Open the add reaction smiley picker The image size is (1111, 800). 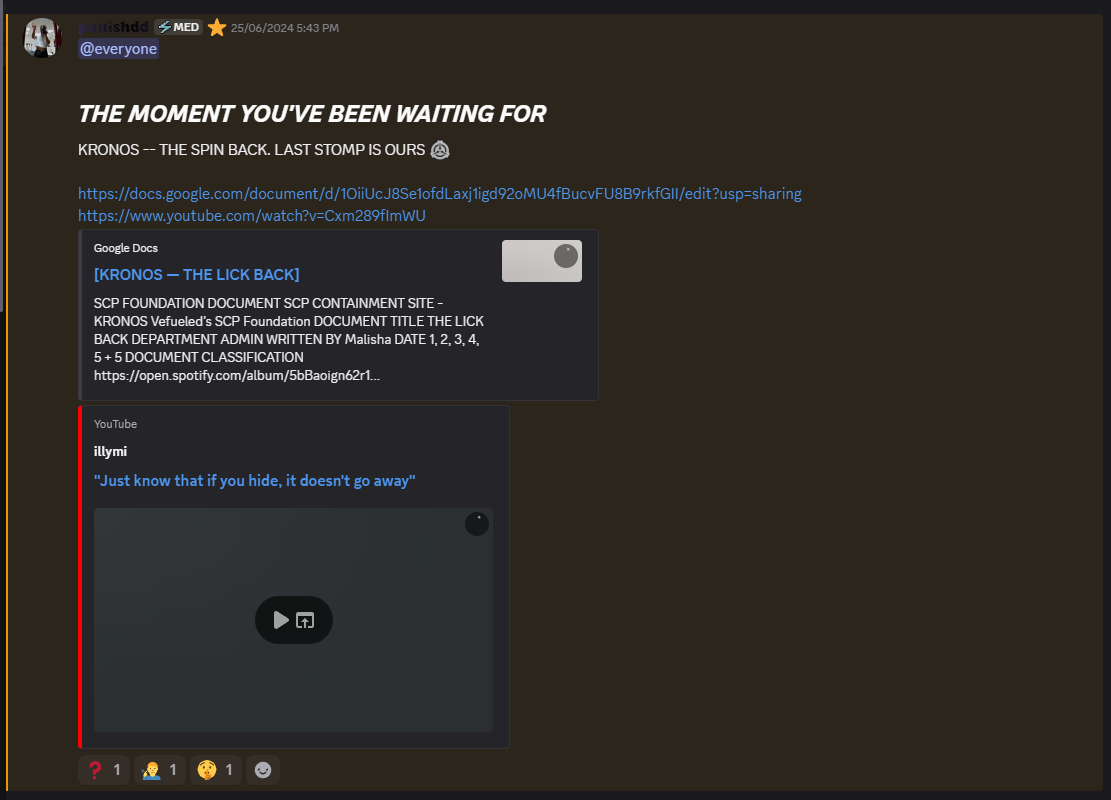coord(263,770)
